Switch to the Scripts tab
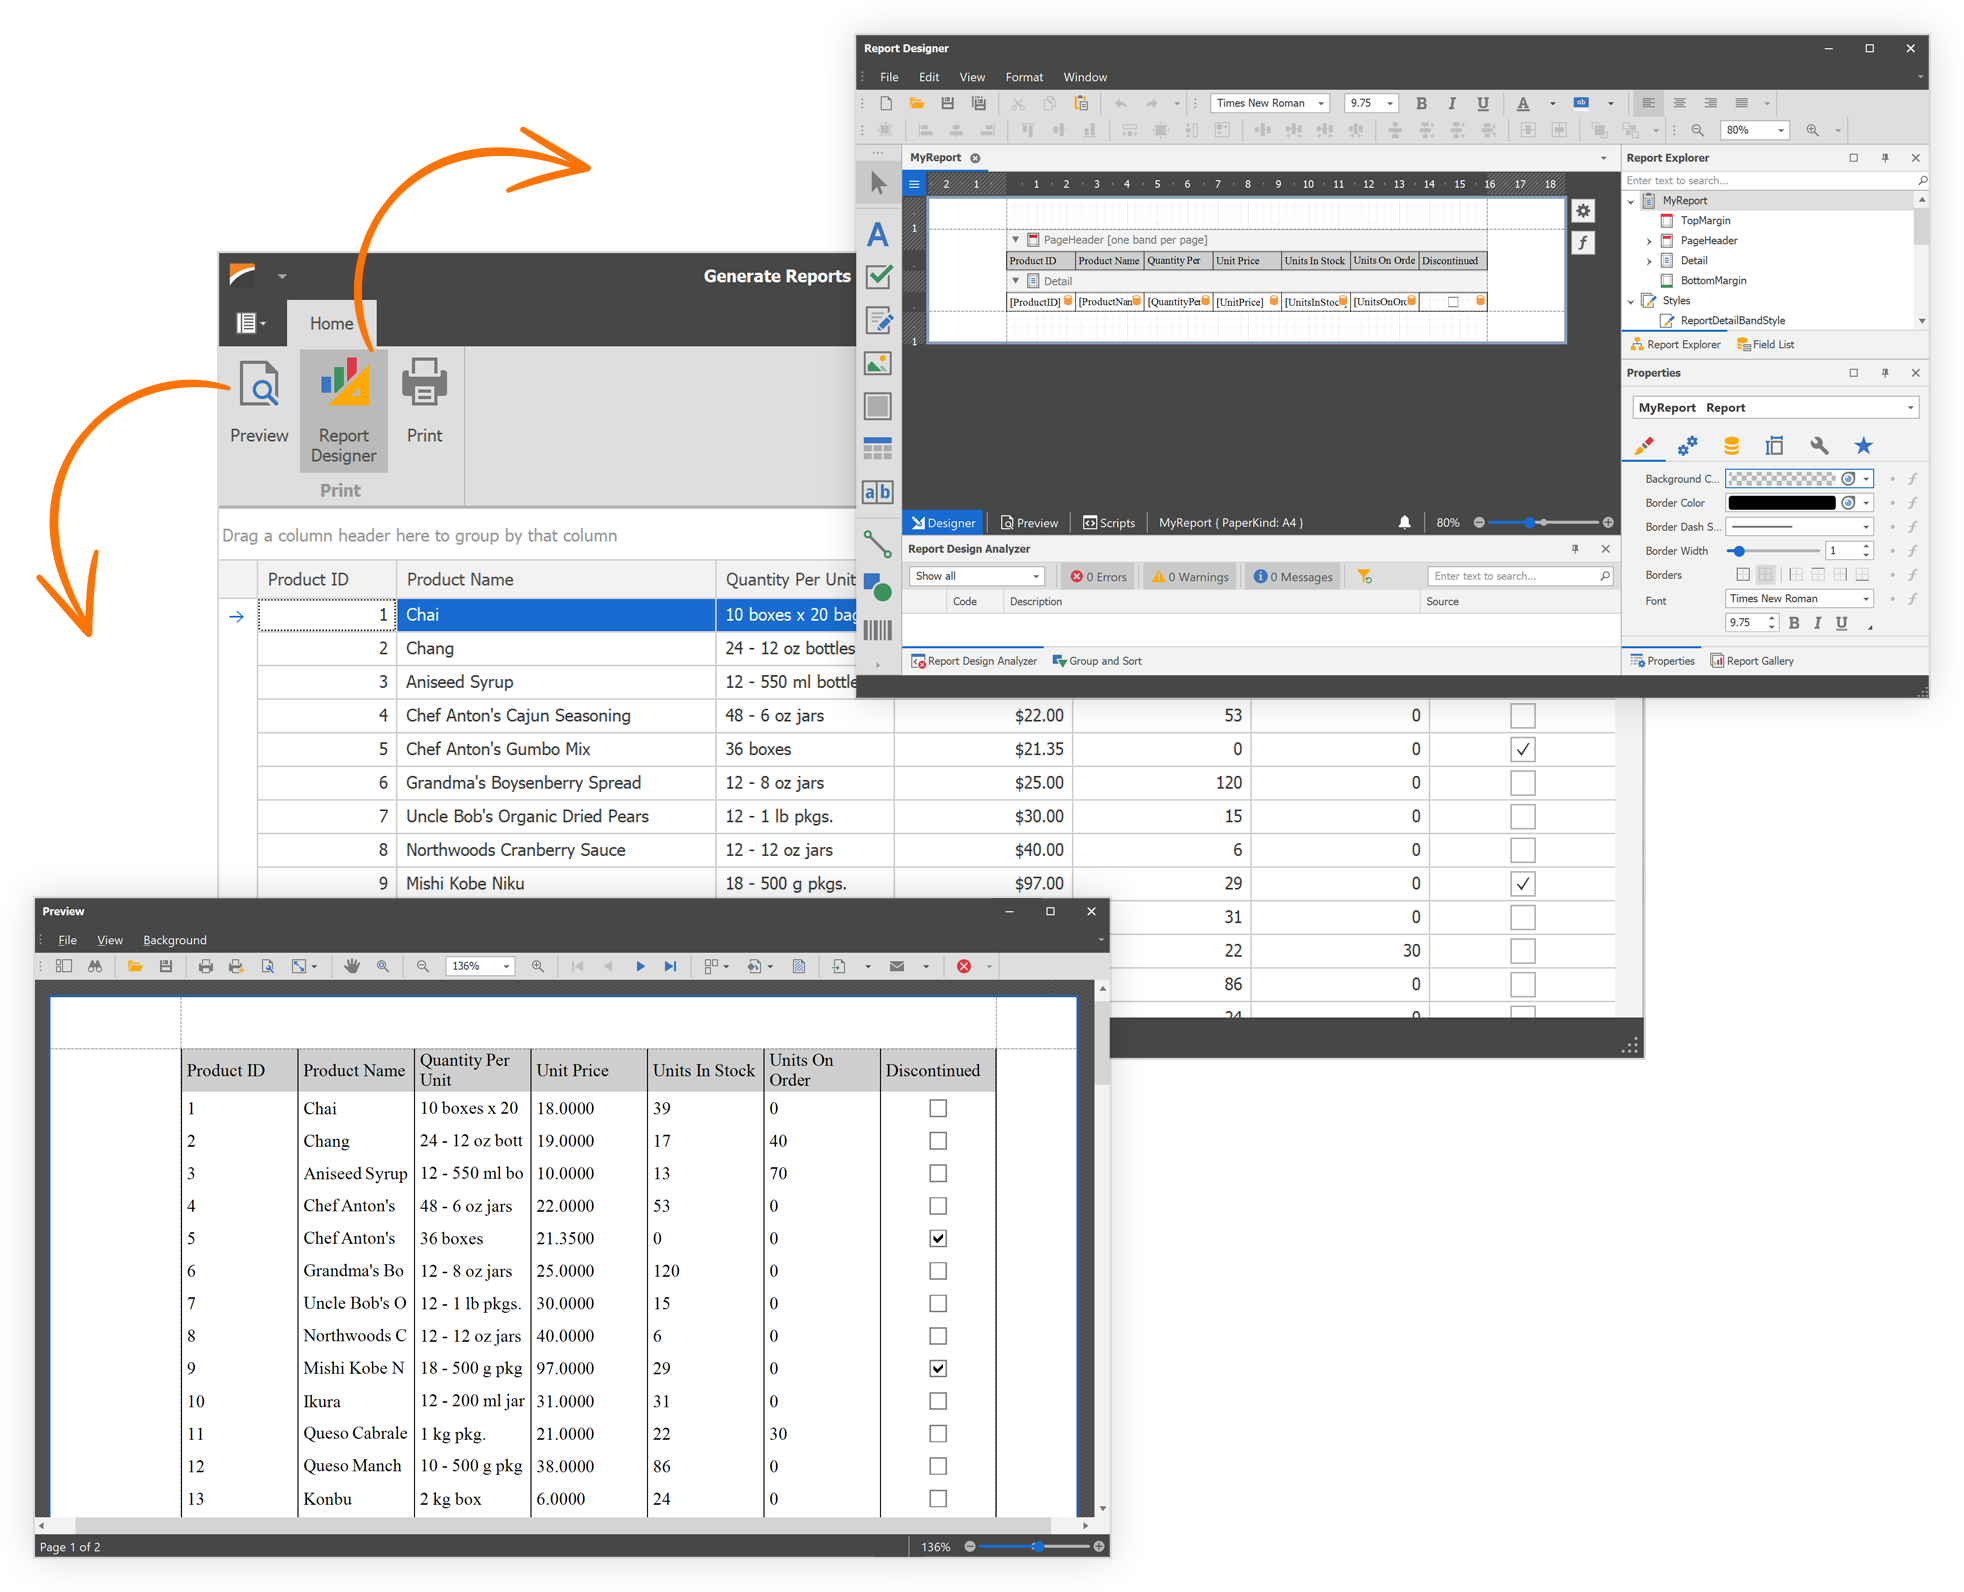This screenshot has width=1964, height=1592. click(x=1109, y=522)
